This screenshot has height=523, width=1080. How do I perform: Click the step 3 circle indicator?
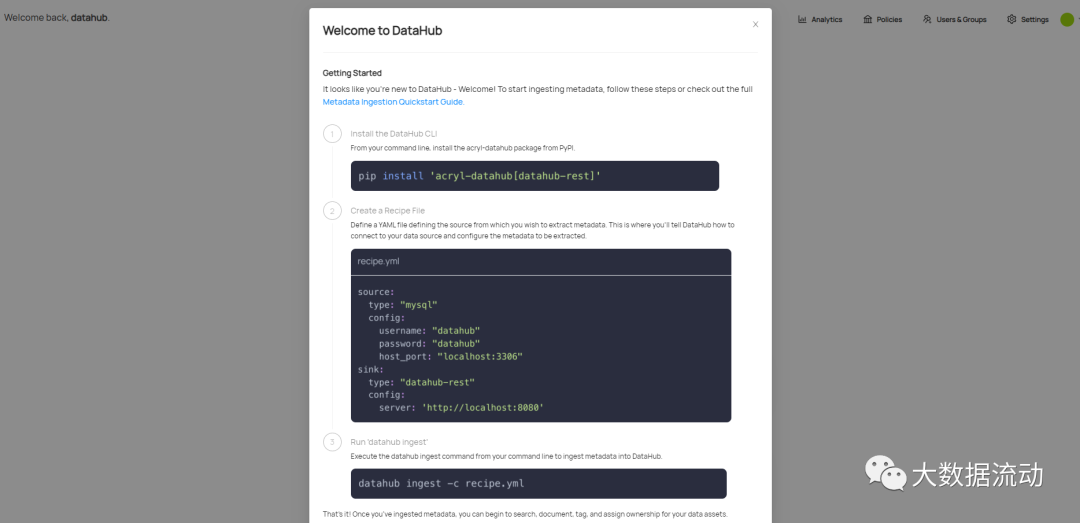tap(332, 441)
